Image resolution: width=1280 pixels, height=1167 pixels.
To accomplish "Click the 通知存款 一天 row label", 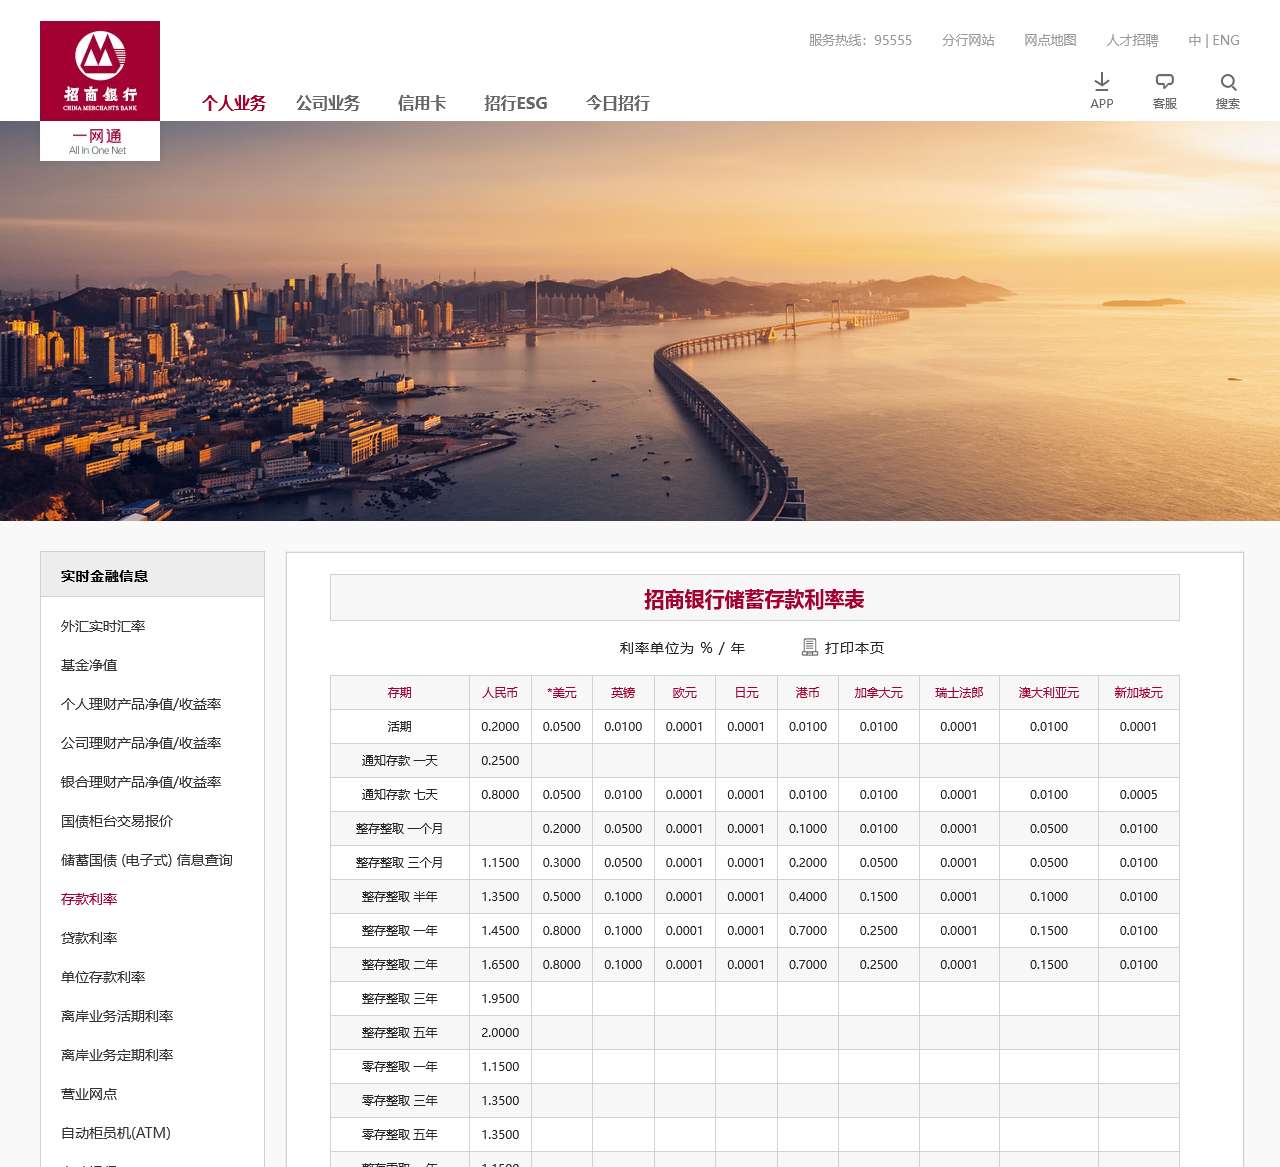I will pos(400,761).
